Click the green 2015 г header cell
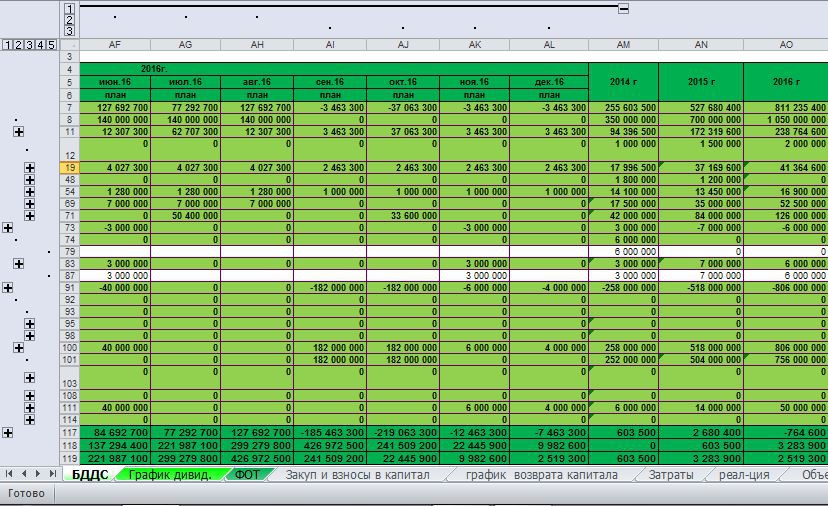The image size is (828, 506). point(700,81)
